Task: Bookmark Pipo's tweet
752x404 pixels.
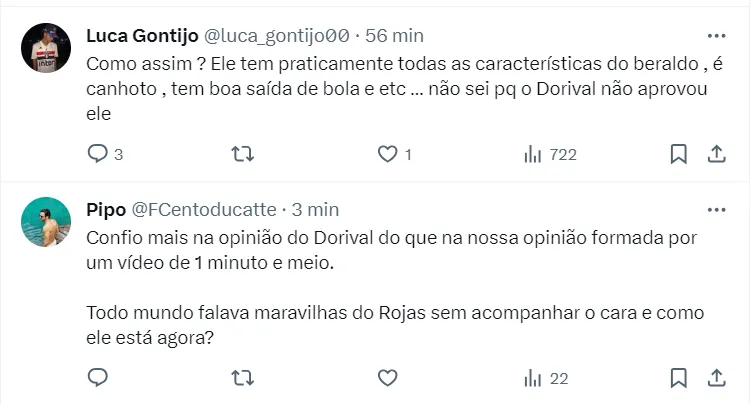Action: point(677,378)
